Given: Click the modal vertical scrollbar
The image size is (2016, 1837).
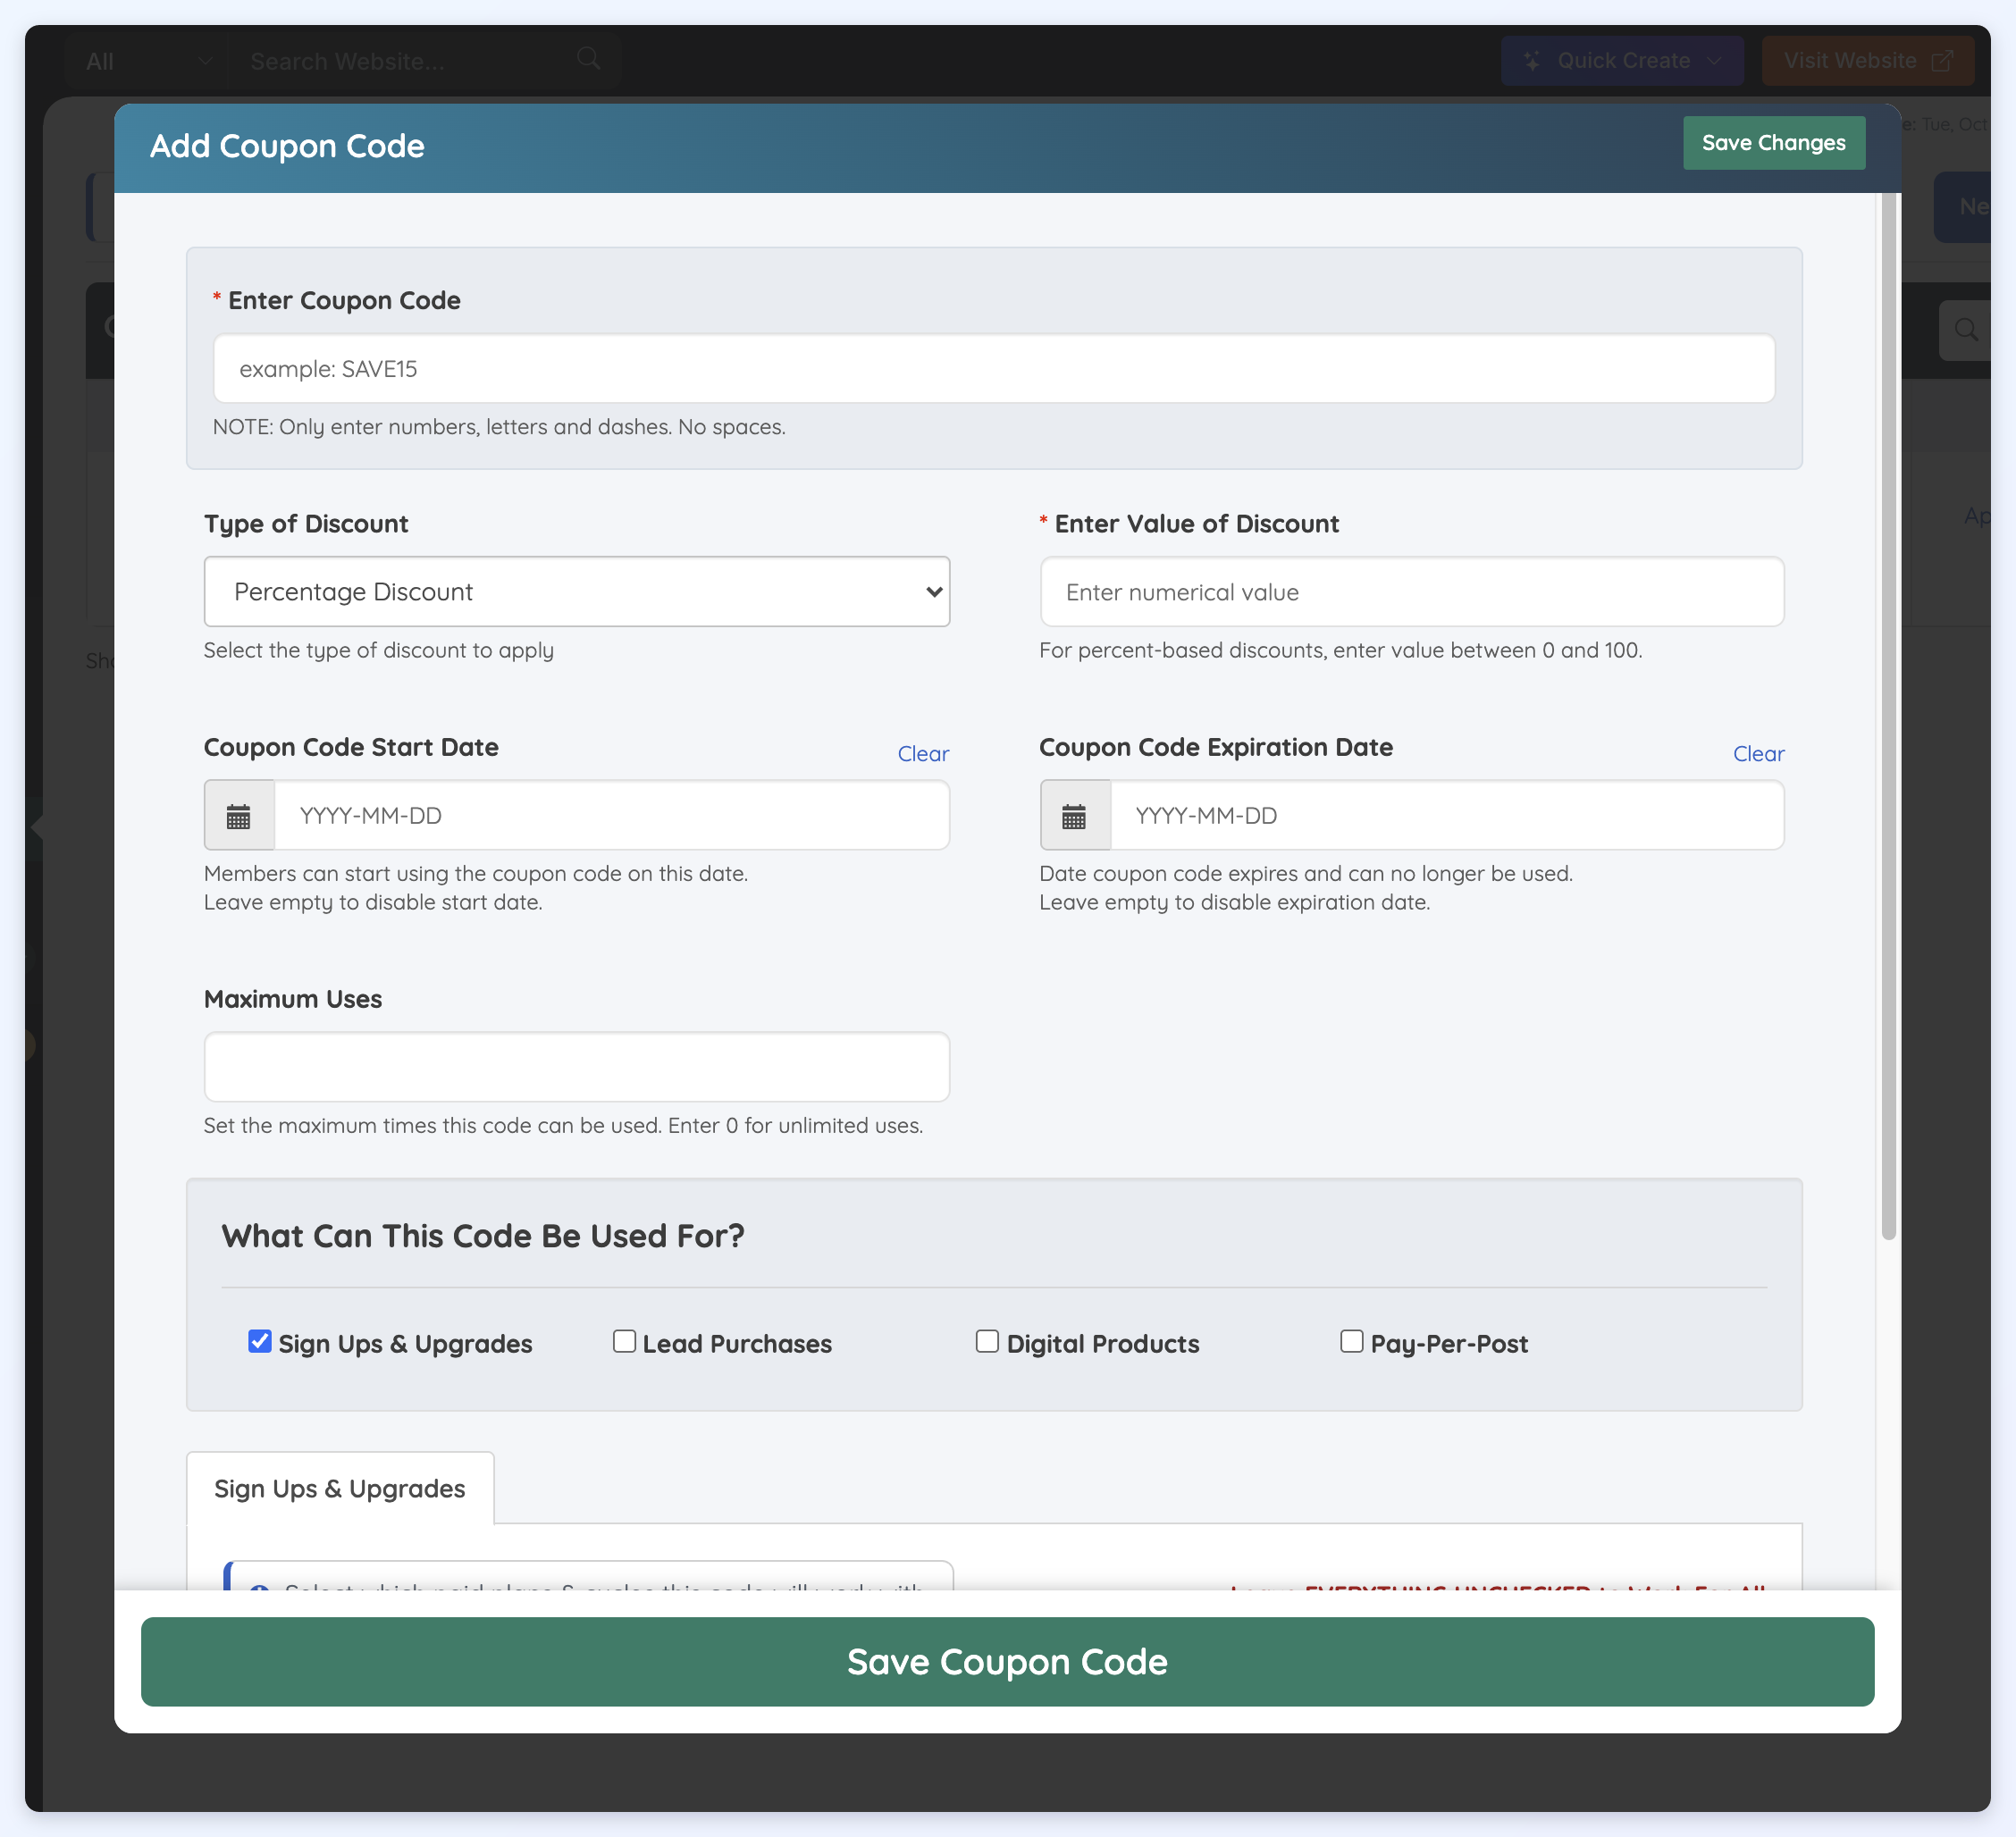Looking at the screenshot, I should pyautogui.click(x=1888, y=715).
